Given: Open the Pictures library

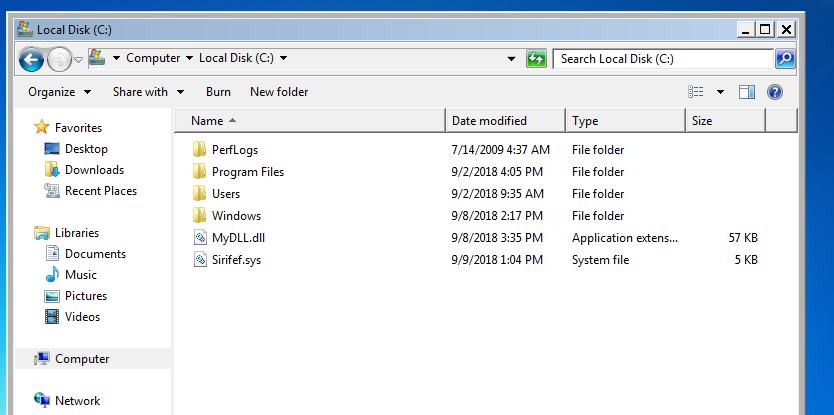Looking at the screenshot, I should pyautogui.click(x=76, y=296).
